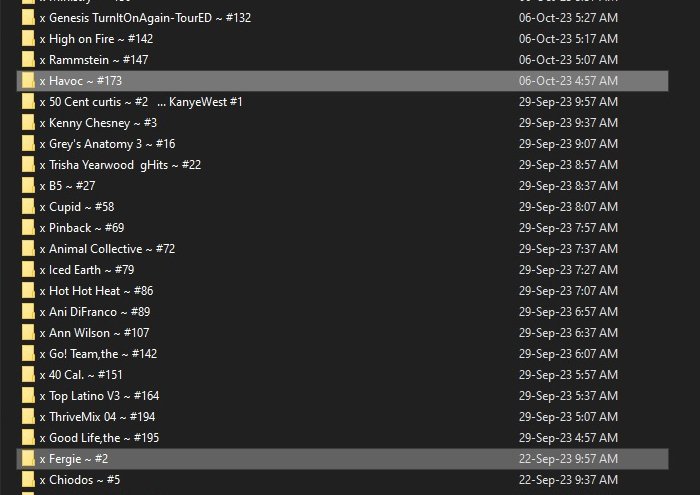
Task: Select Ani DiFranco ~ #89 entry
Action: pos(94,312)
